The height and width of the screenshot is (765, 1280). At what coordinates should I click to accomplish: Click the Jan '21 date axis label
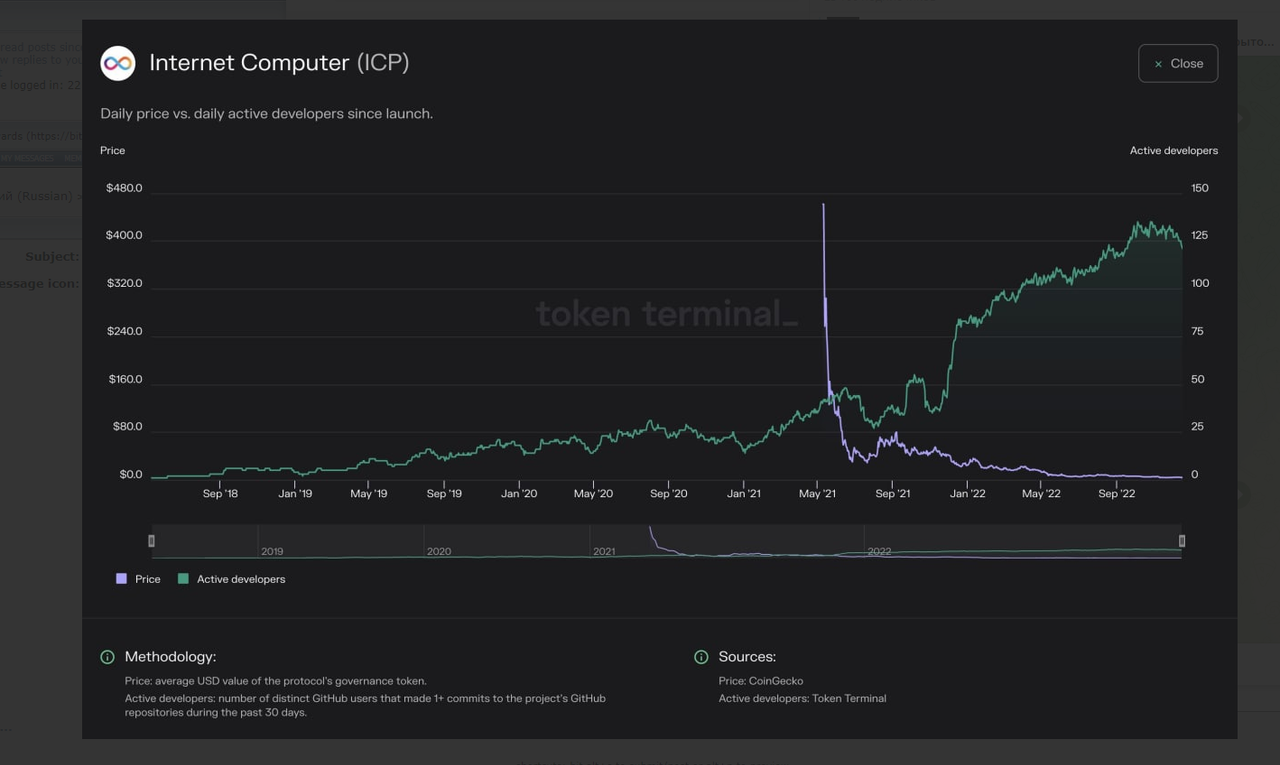[x=743, y=494]
